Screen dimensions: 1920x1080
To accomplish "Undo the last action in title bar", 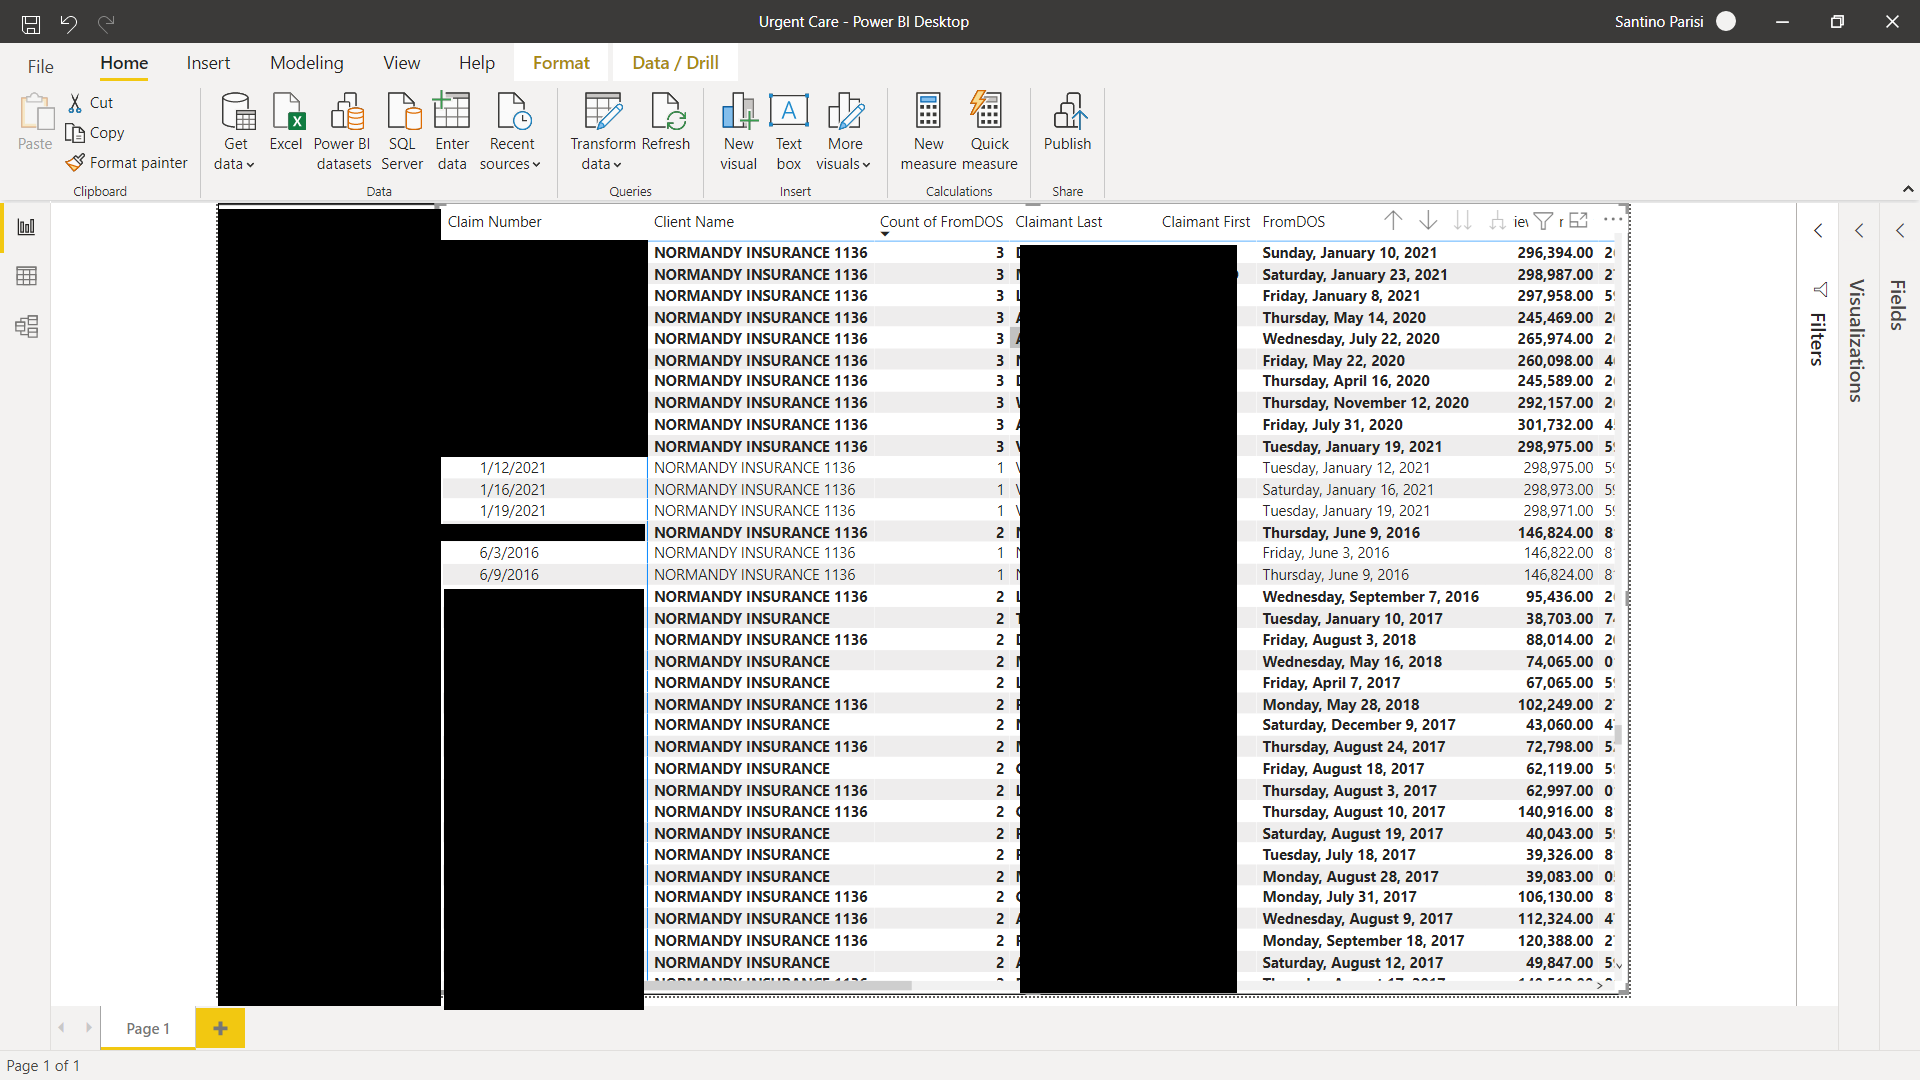I will [68, 22].
